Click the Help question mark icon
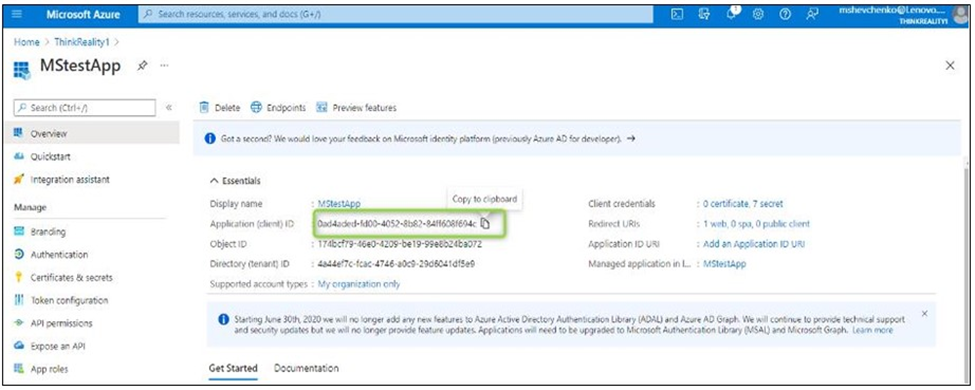 click(785, 14)
